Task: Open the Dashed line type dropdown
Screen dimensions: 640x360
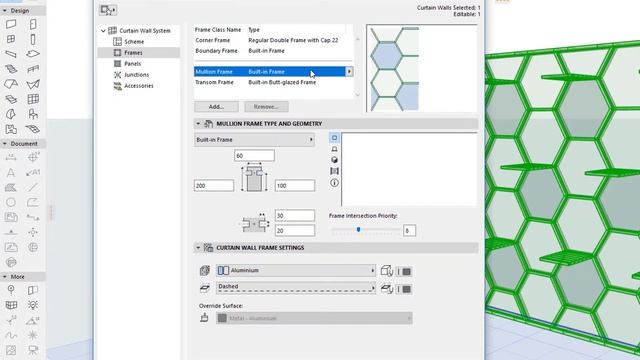Action: [296, 288]
